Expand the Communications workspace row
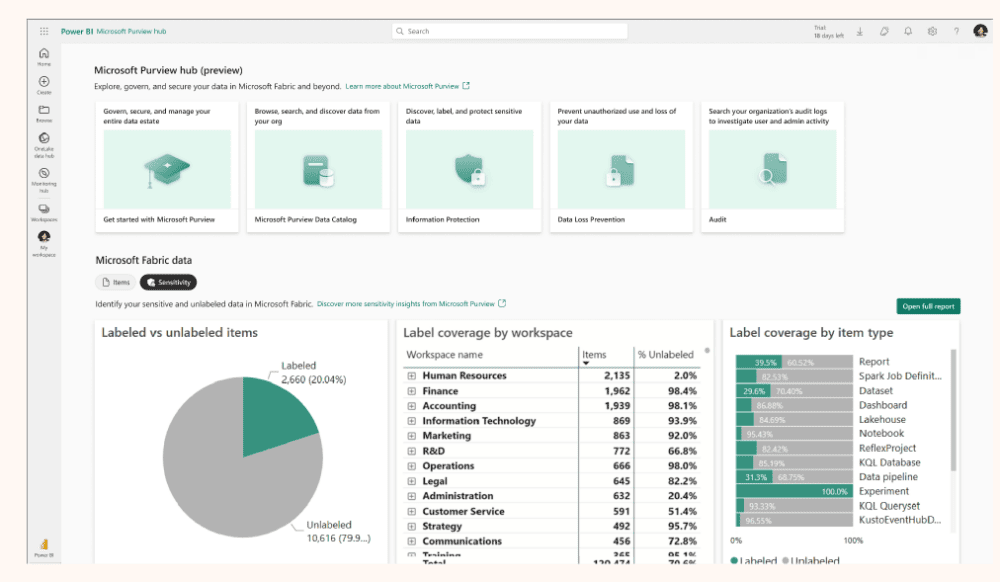The height and width of the screenshot is (582, 1000). point(412,541)
